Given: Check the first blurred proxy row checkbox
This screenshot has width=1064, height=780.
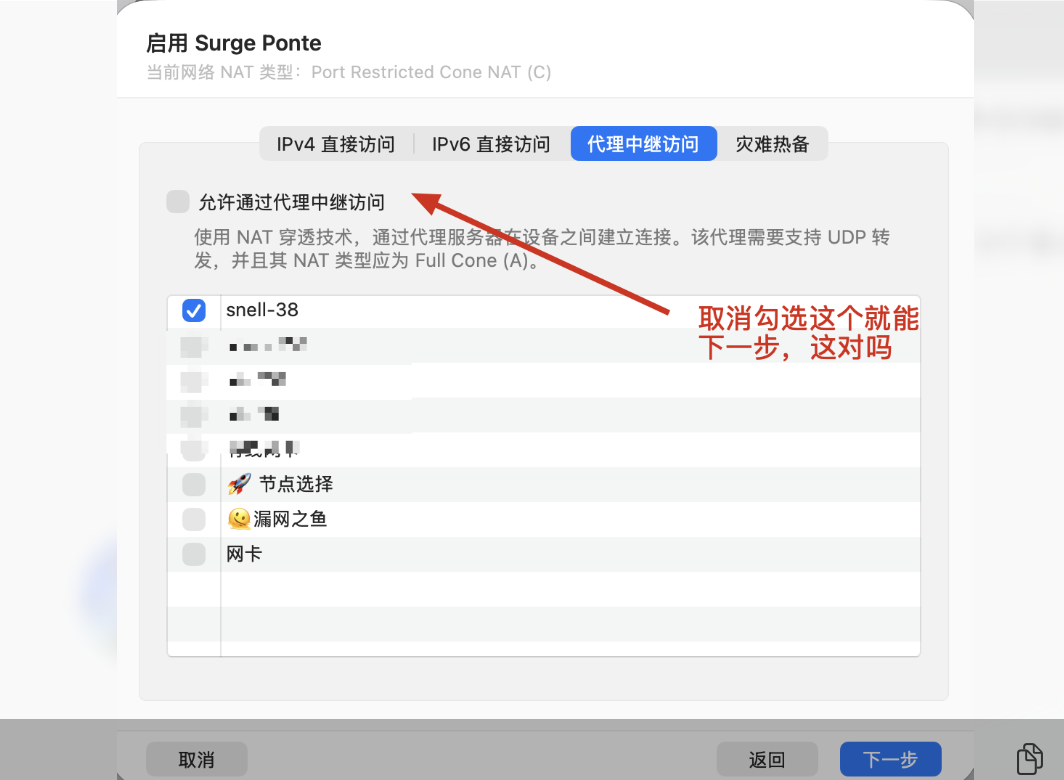Looking at the screenshot, I should click(193, 346).
